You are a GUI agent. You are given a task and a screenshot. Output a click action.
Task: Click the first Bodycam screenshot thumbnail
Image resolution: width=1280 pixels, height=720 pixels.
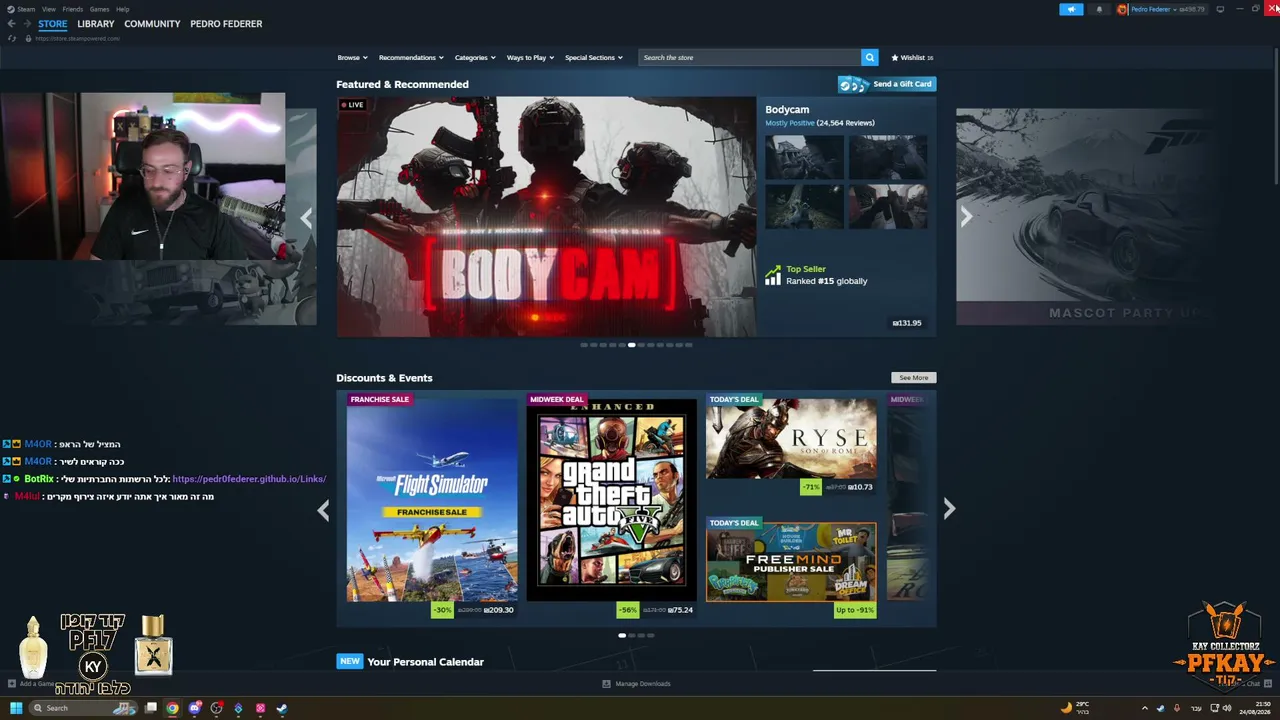point(804,157)
